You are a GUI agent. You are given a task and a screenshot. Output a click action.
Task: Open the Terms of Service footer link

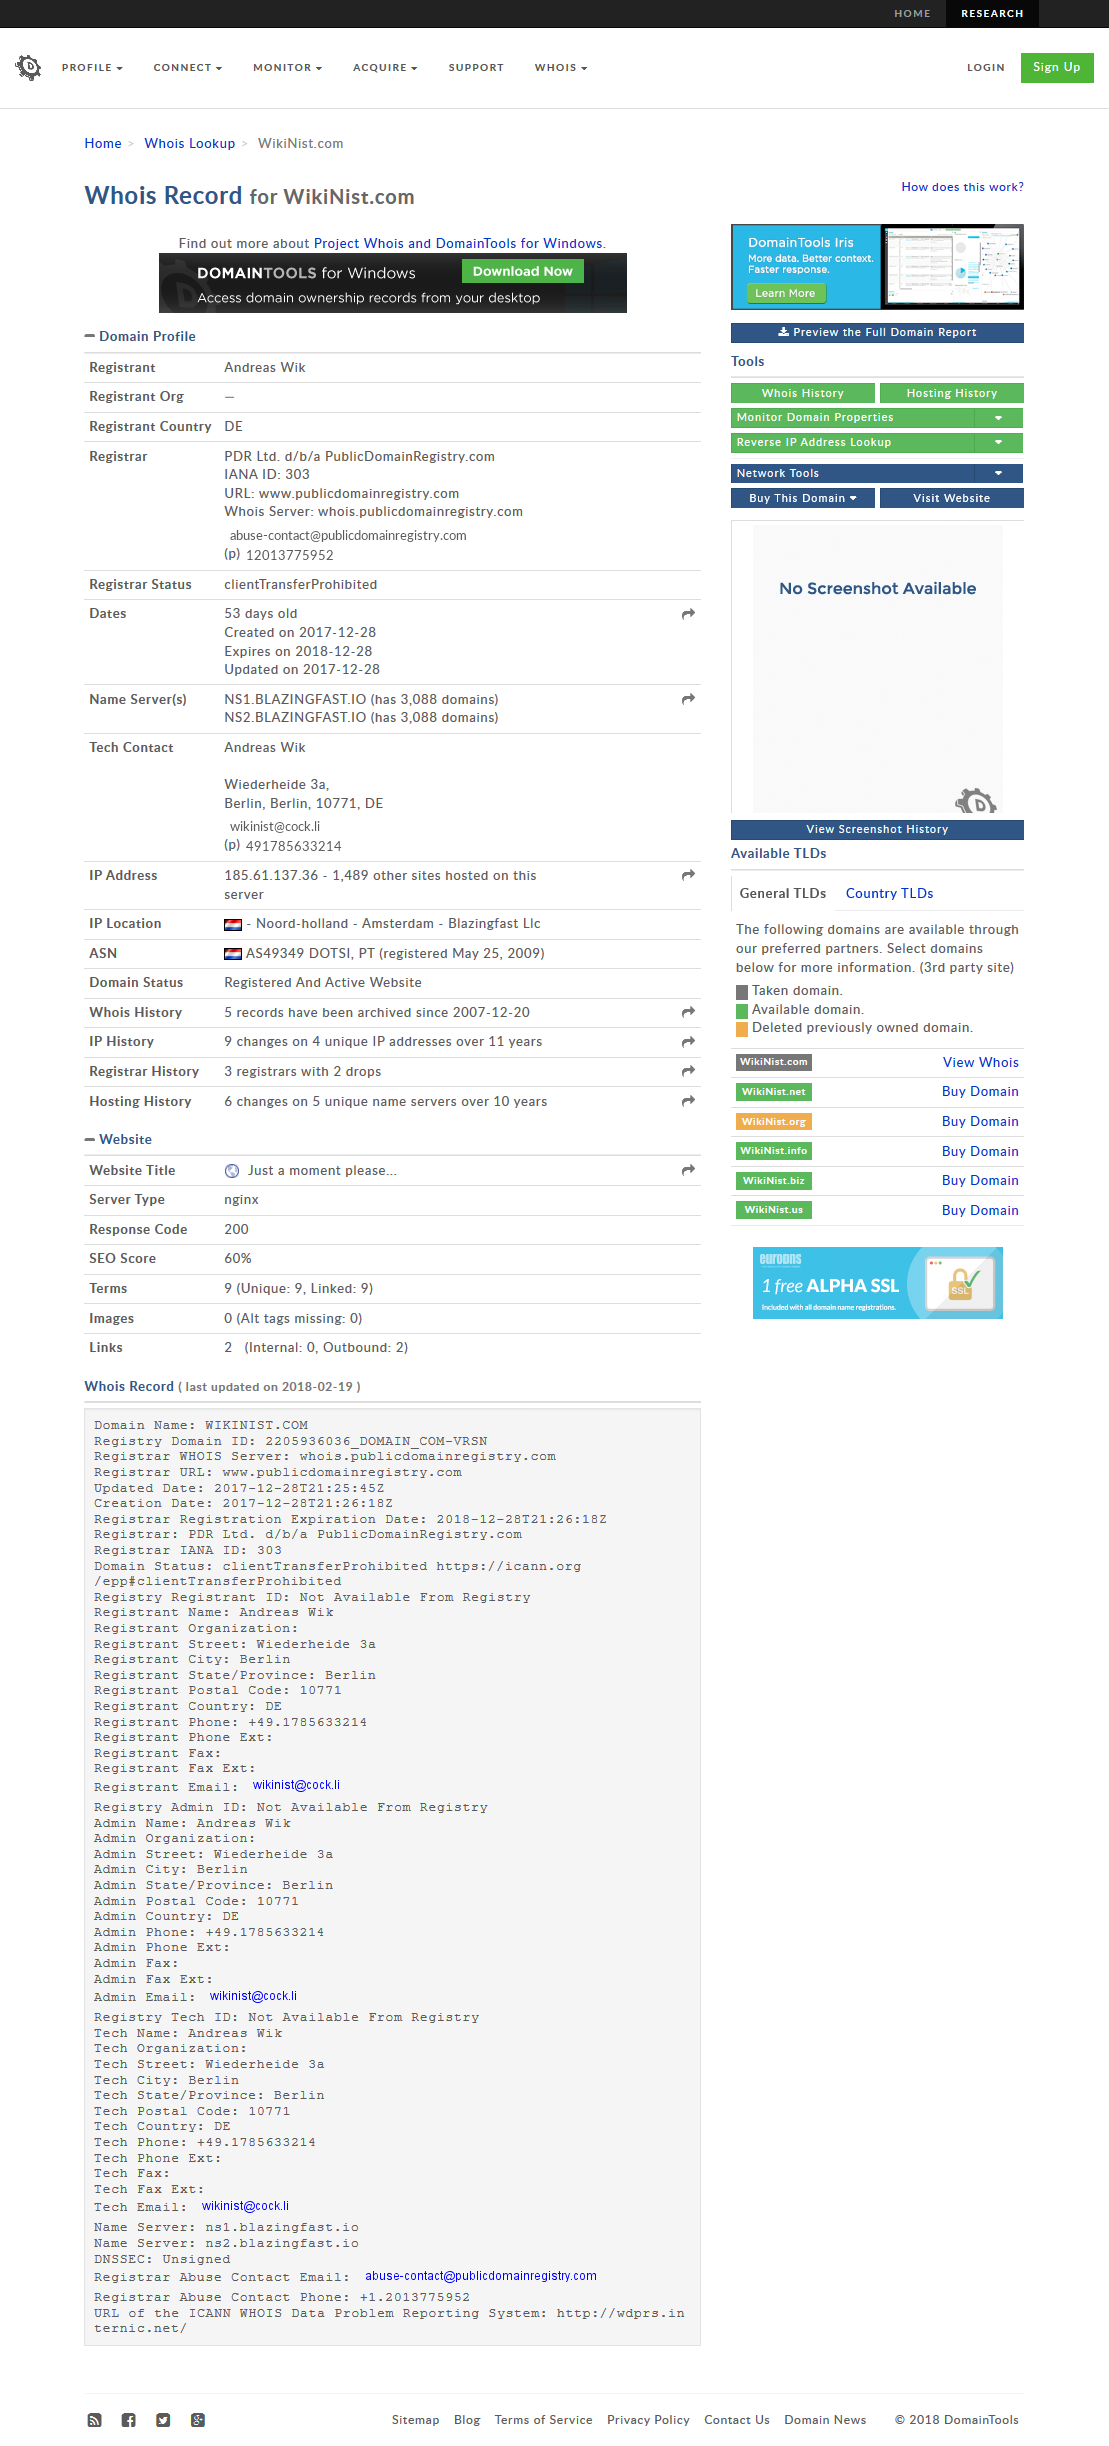tap(543, 2420)
